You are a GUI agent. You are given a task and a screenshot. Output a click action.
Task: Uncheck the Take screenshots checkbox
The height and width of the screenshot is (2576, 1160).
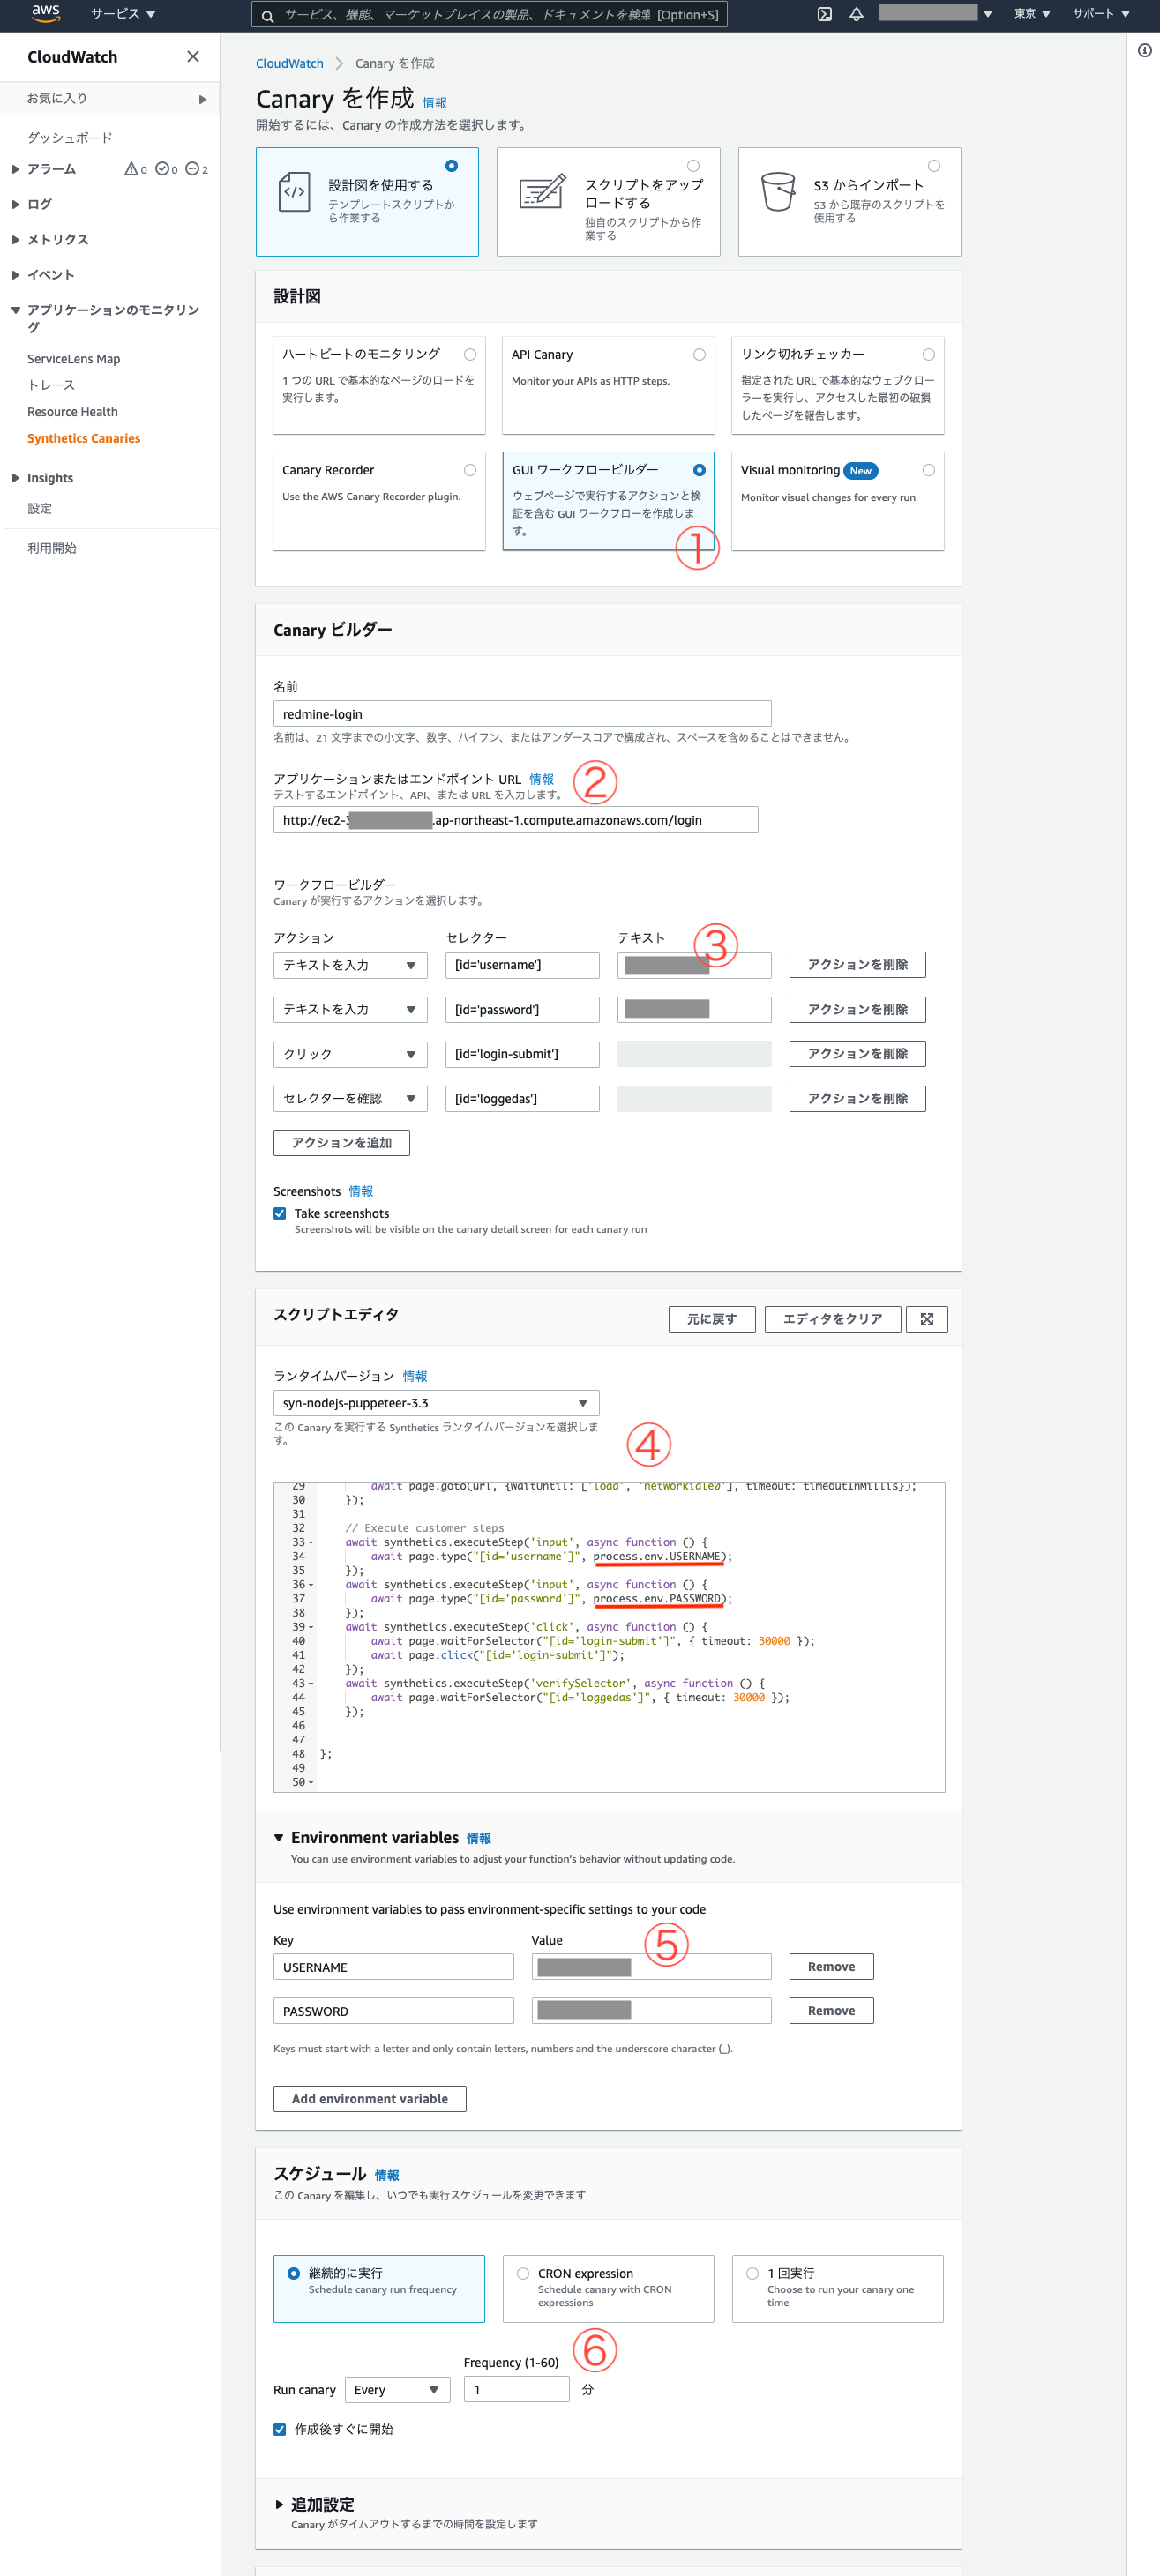point(280,1213)
